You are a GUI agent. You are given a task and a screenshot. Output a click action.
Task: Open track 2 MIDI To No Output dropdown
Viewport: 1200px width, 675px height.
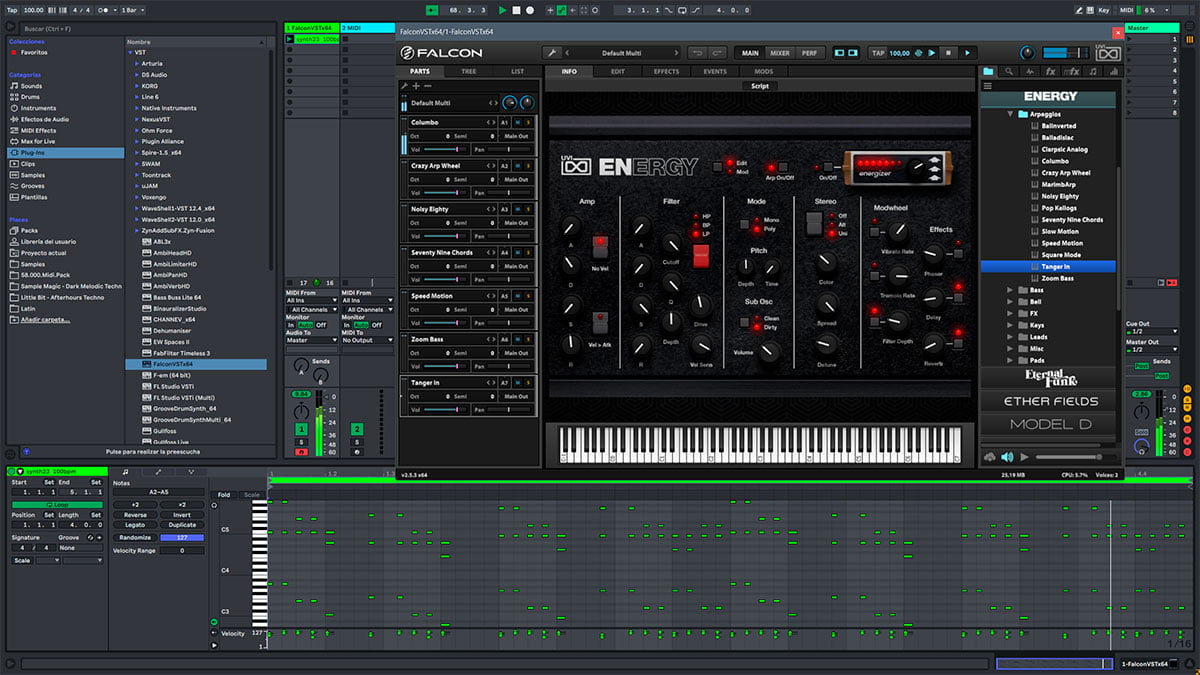pyautogui.click(x=365, y=340)
